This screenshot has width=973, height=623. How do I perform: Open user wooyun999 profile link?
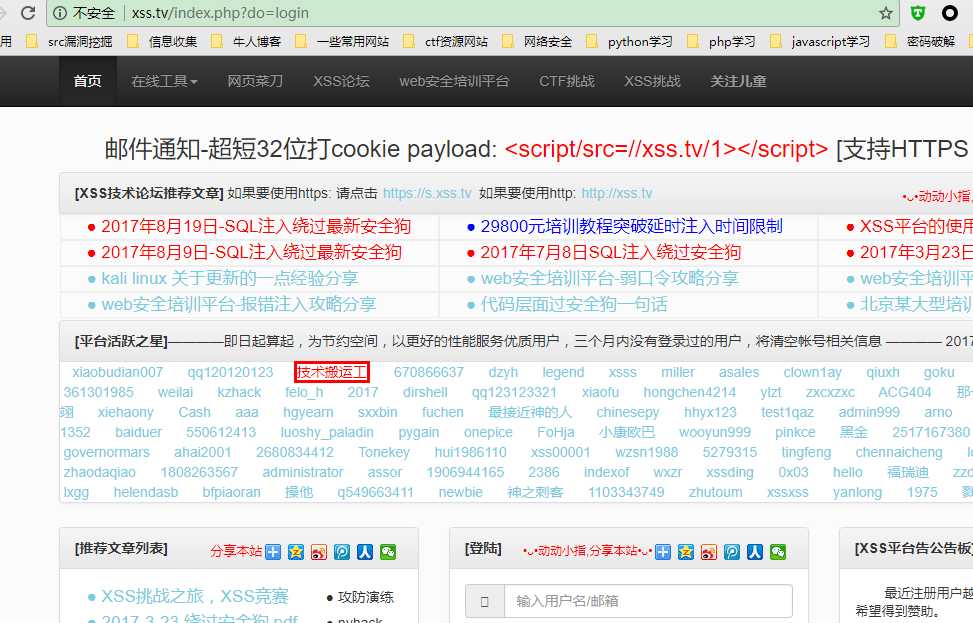(715, 433)
